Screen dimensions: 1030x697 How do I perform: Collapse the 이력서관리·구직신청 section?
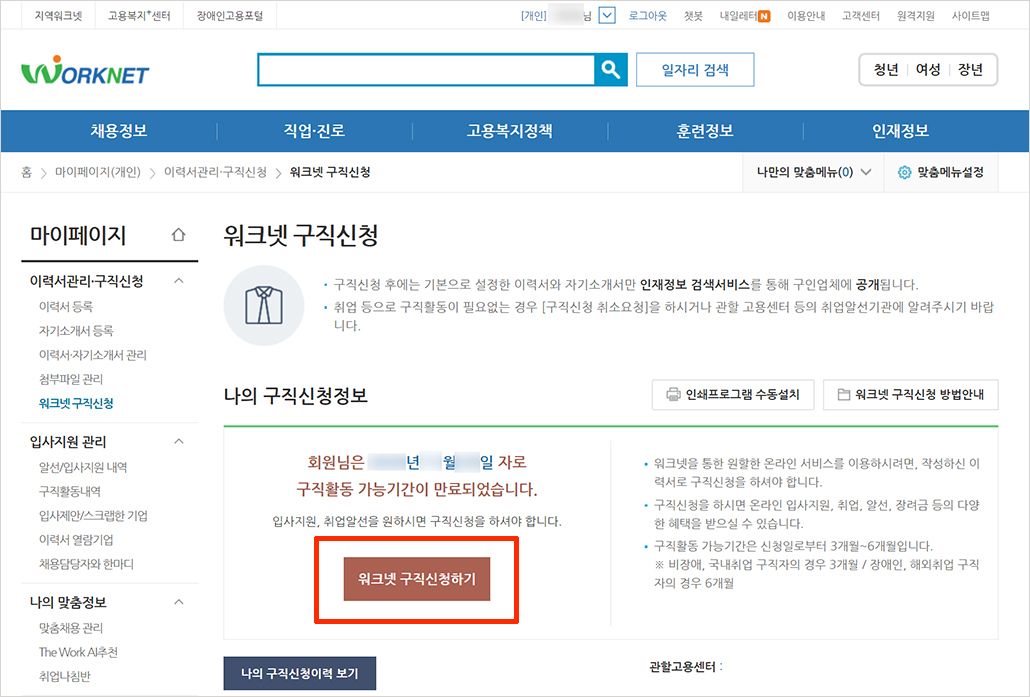tap(179, 281)
